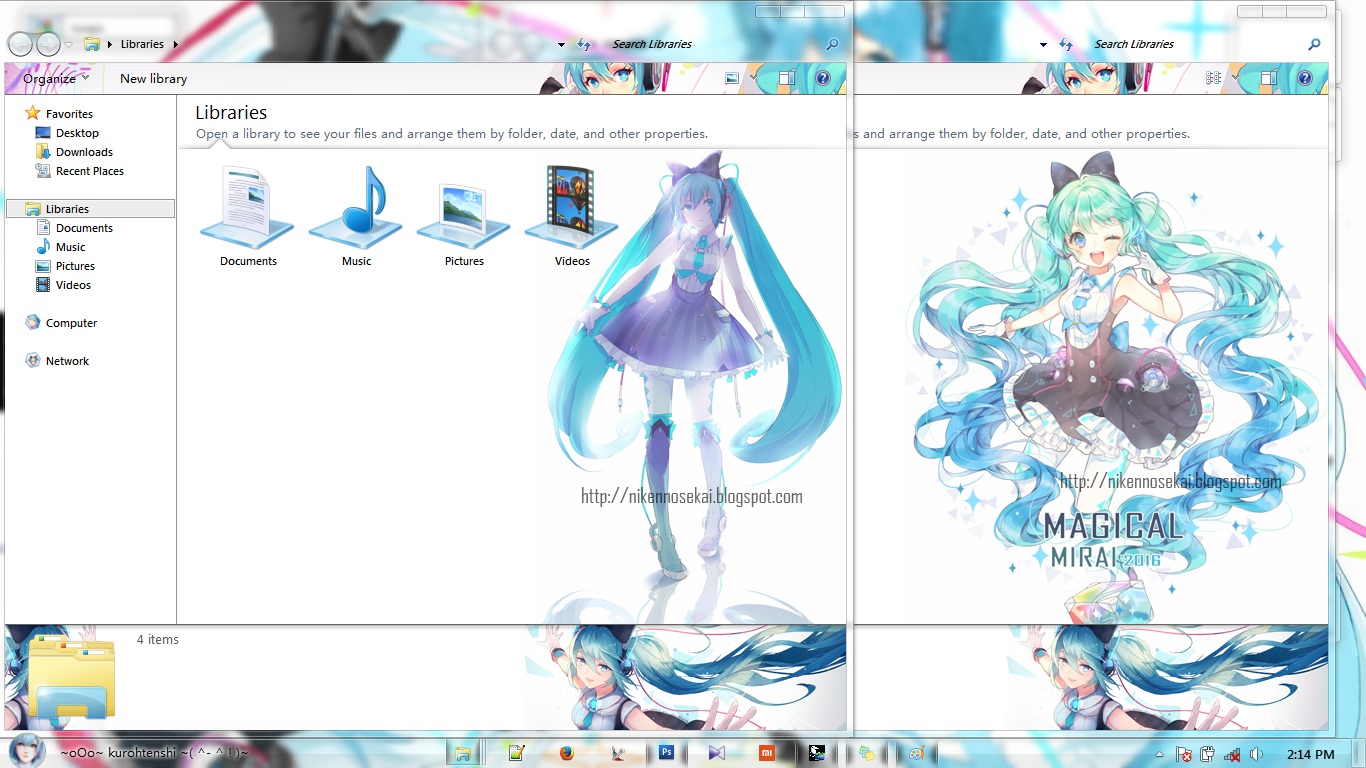Open Visual Studio from taskbar
Screen dimensions: 1366x768
(x=716, y=754)
